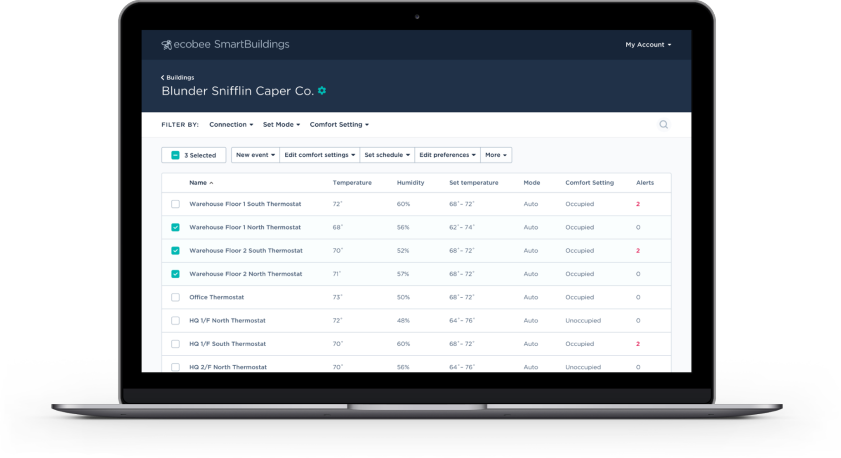
Task: Click the Humidity column header
Action: [410, 183]
